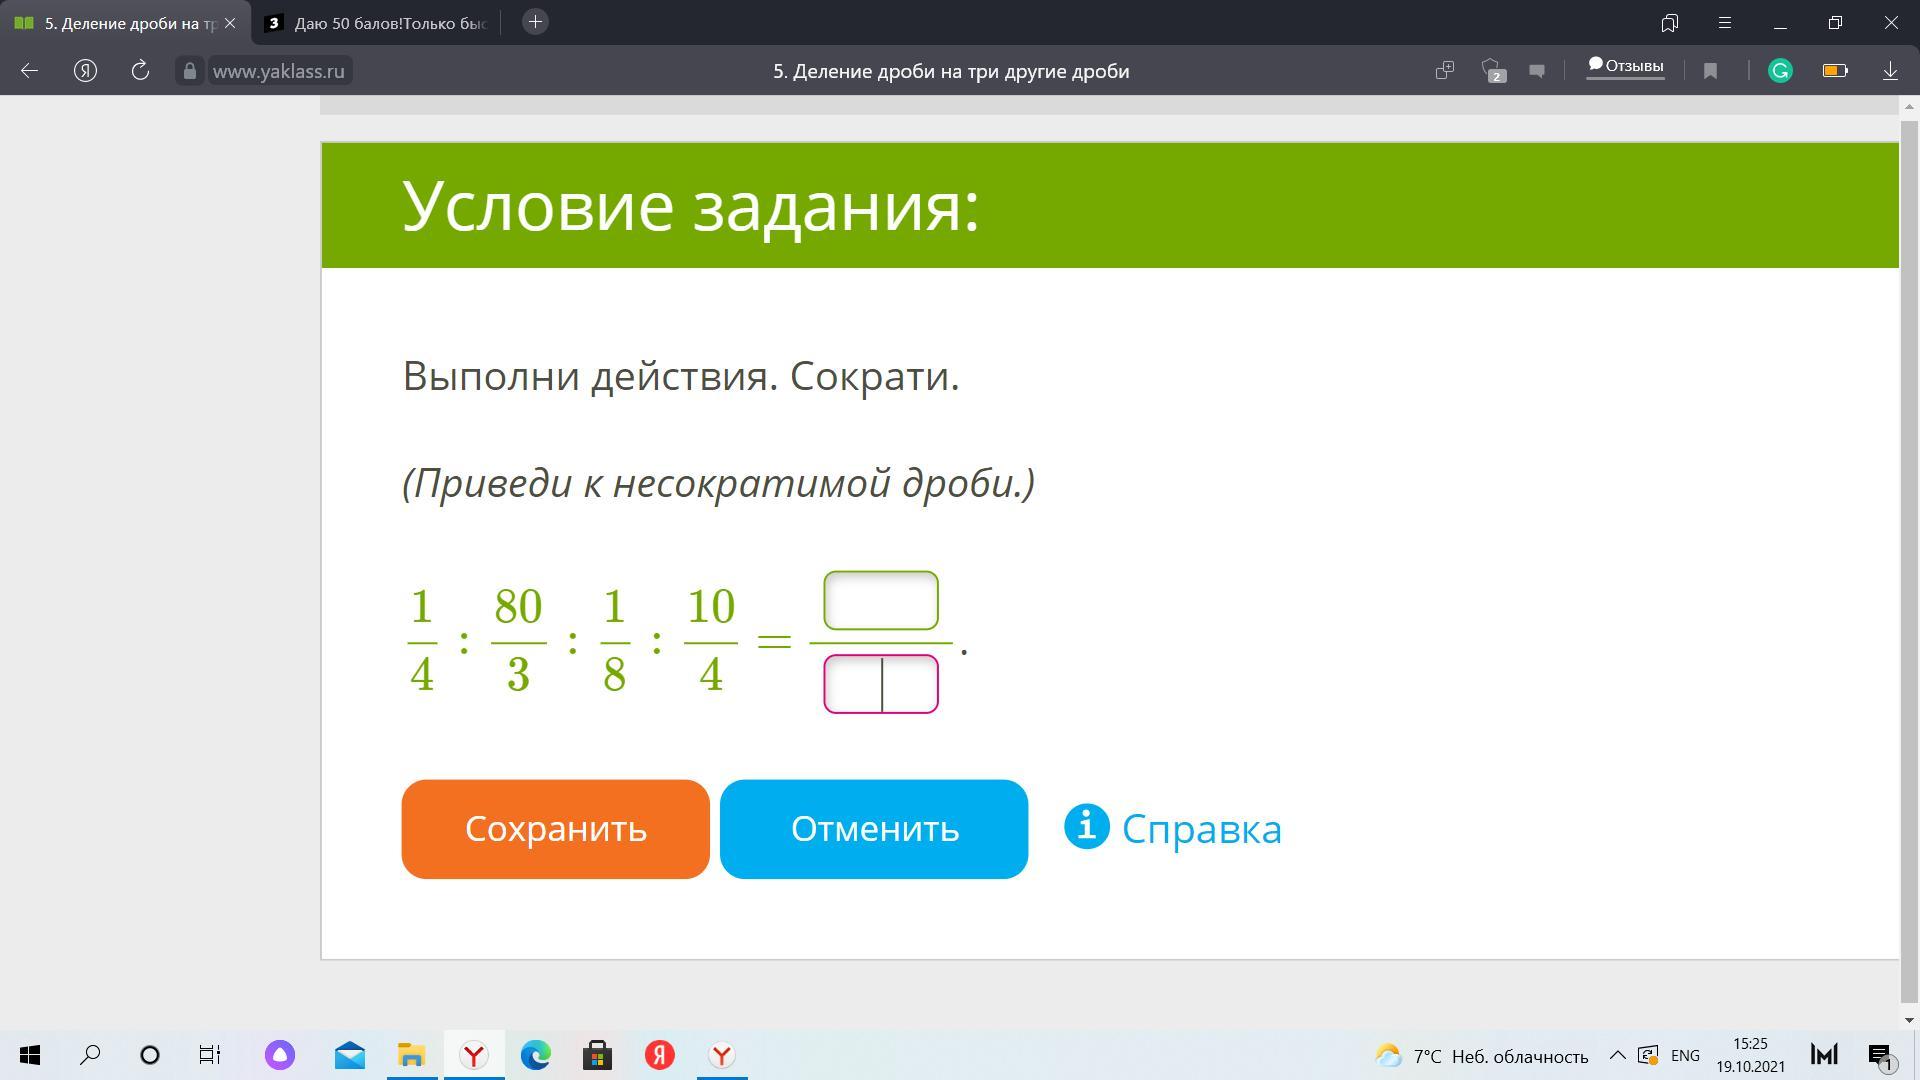Open Task View on the taskbar
The width and height of the screenshot is (1920, 1080).
point(209,1055)
